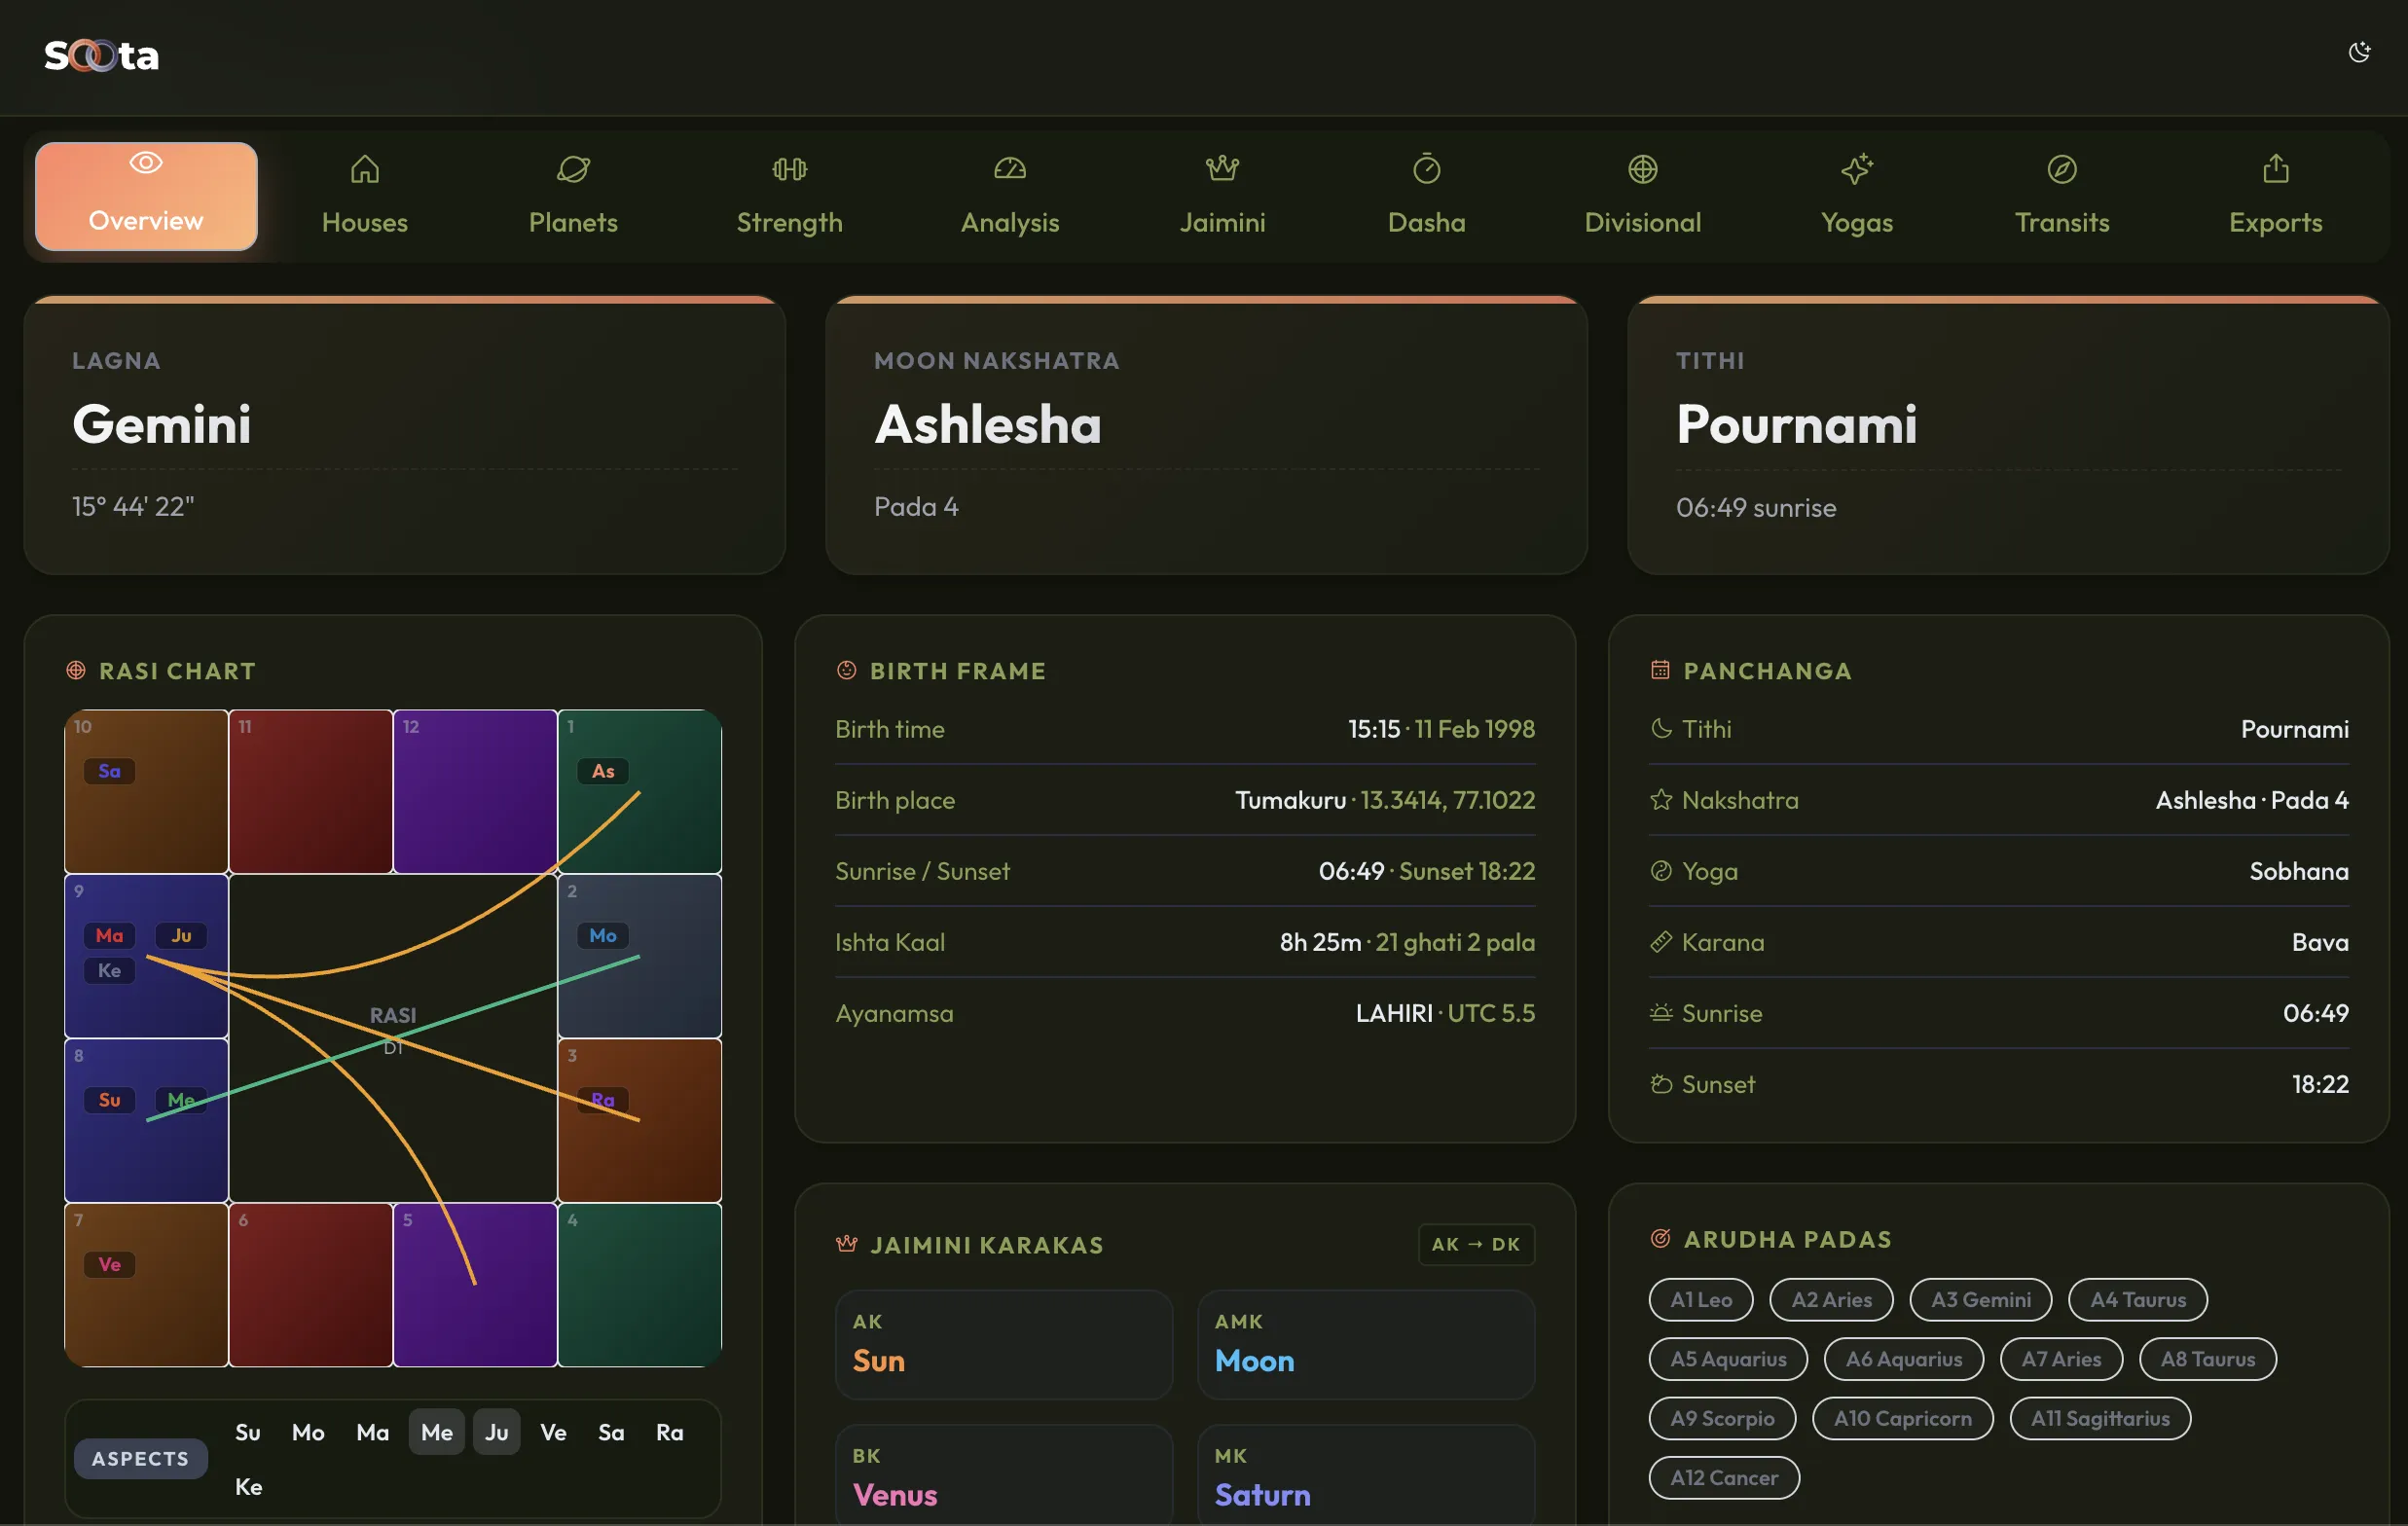2408x1526 pixels.
Task: Toggle Ke aspect lines
Action: click(x=249, y=1486)
